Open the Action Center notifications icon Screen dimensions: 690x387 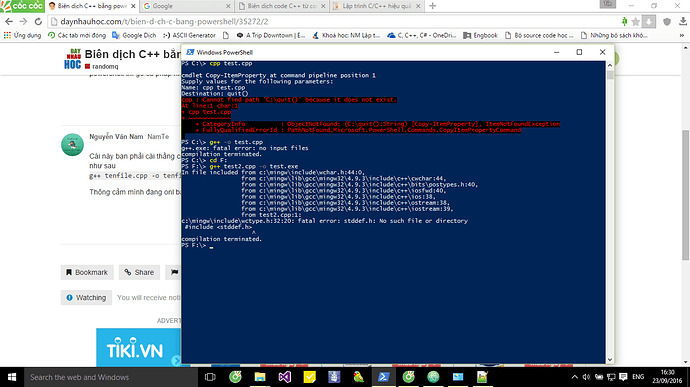623,377
